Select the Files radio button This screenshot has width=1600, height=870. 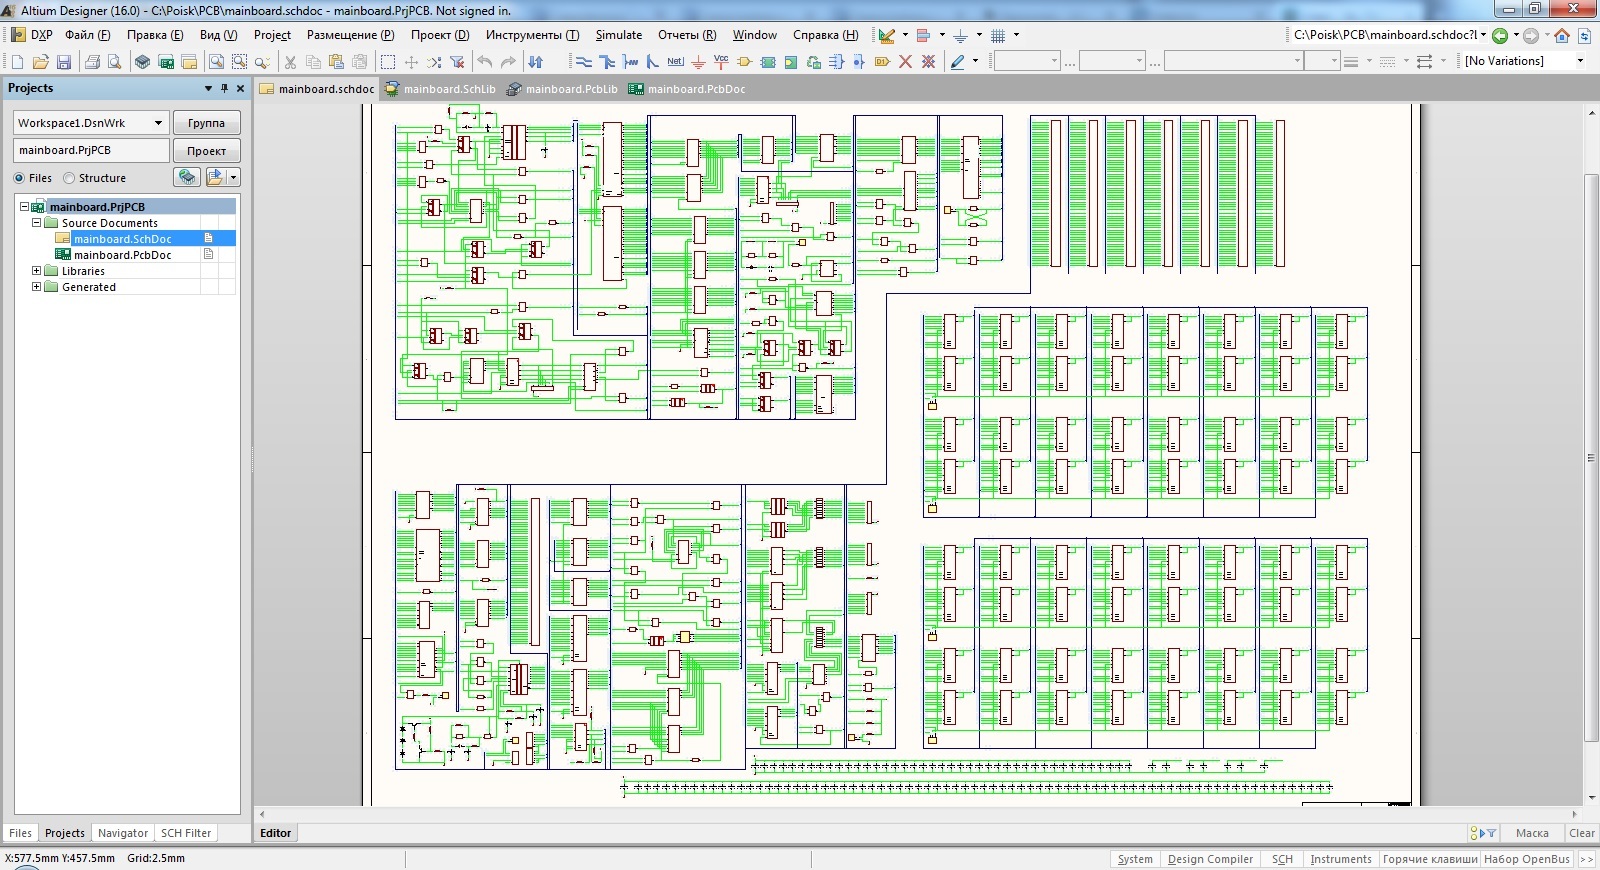[19, 178]
